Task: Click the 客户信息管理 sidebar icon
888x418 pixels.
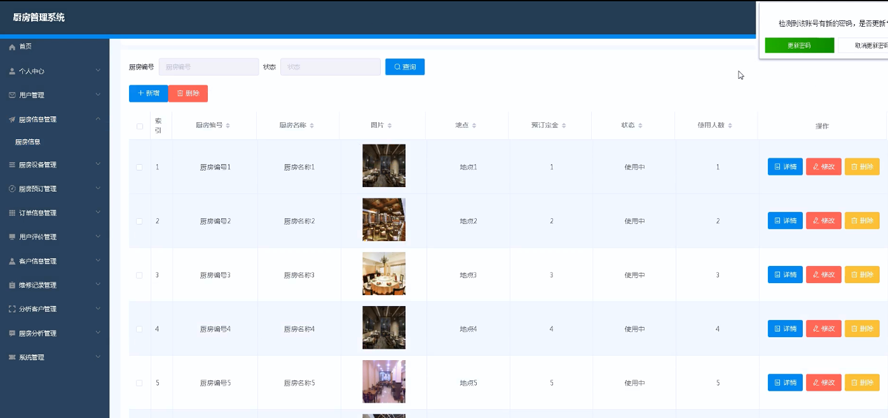Action: tap(12, 261)
